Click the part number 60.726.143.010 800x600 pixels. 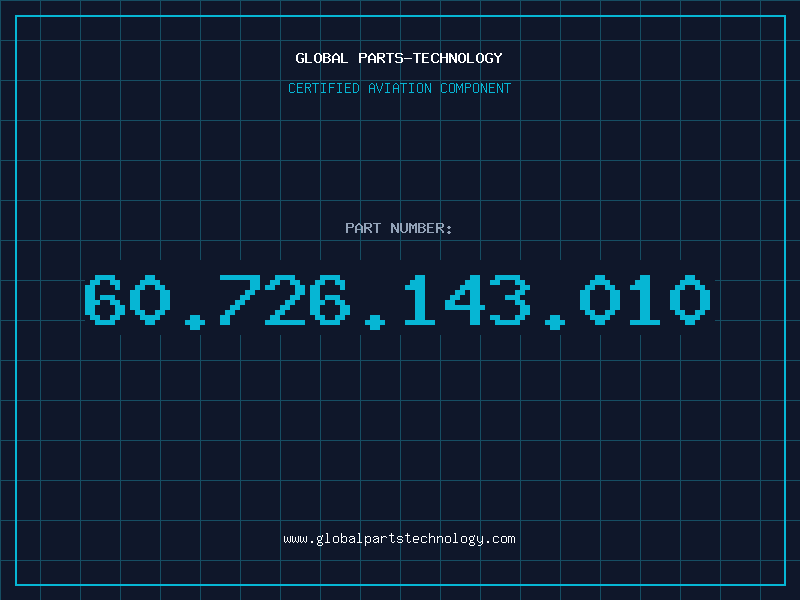[x=398, y=301]
